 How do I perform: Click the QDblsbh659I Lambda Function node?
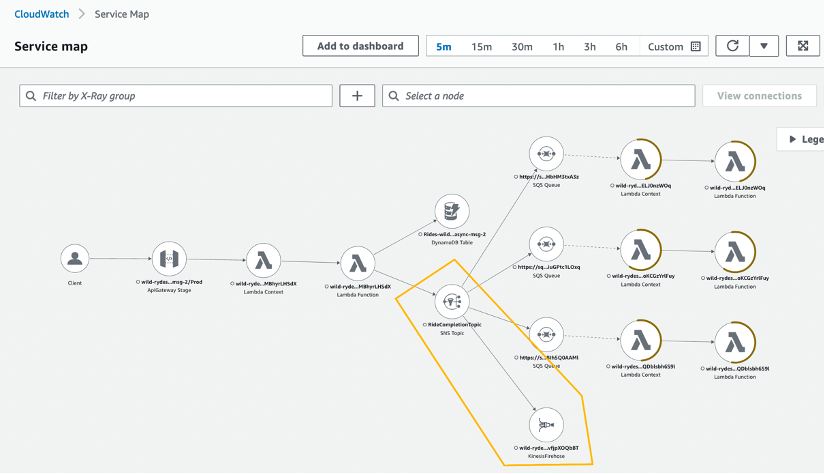click(735, 342)
